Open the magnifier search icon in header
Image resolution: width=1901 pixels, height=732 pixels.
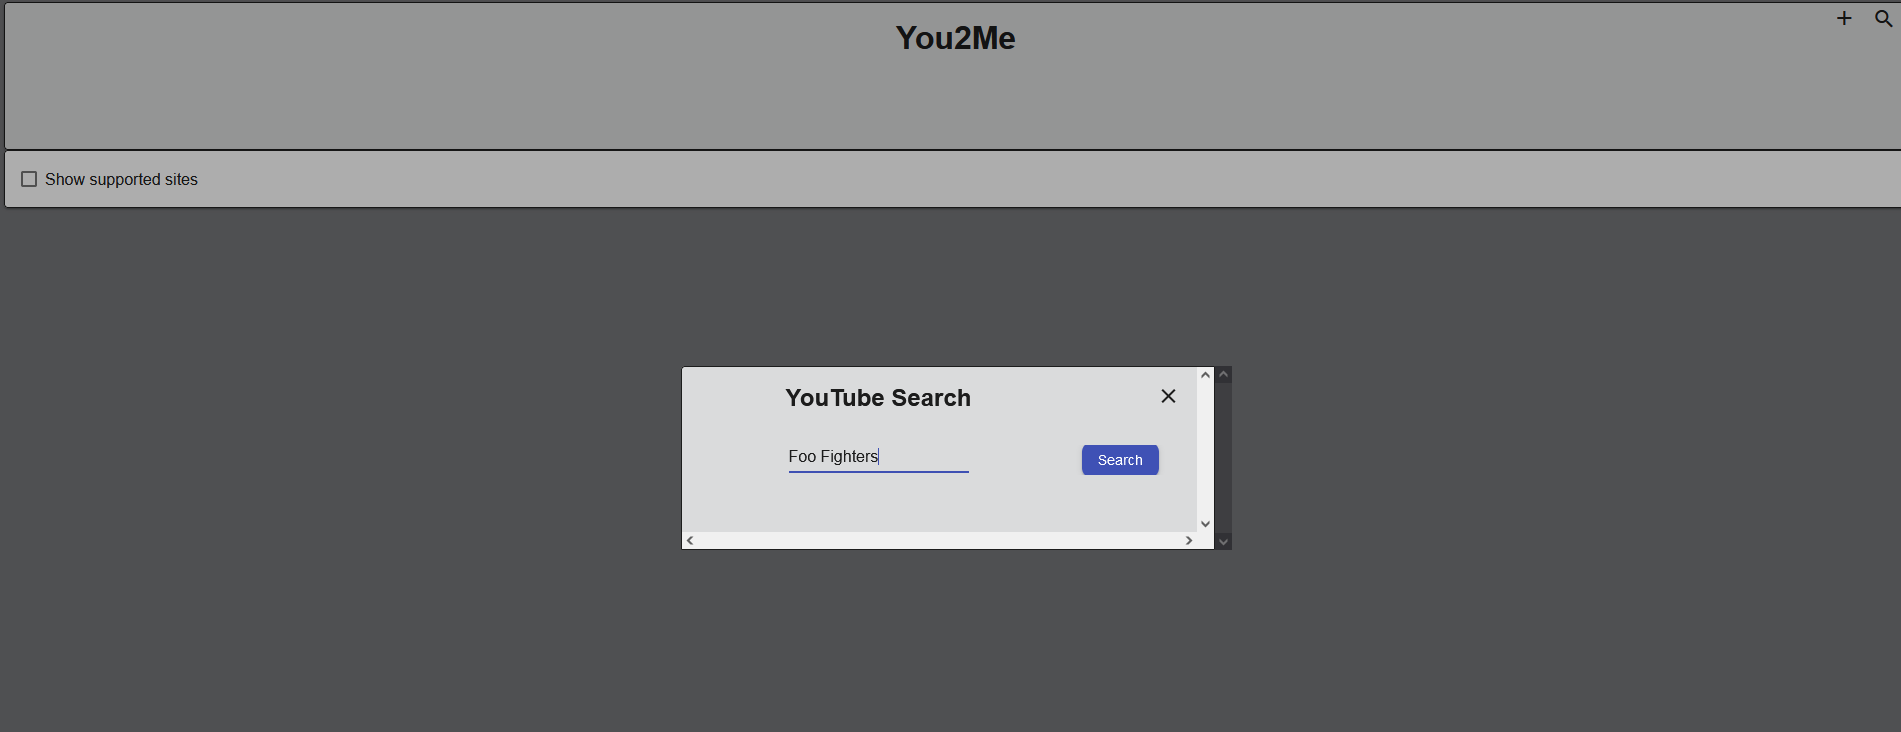[1883, 18]
